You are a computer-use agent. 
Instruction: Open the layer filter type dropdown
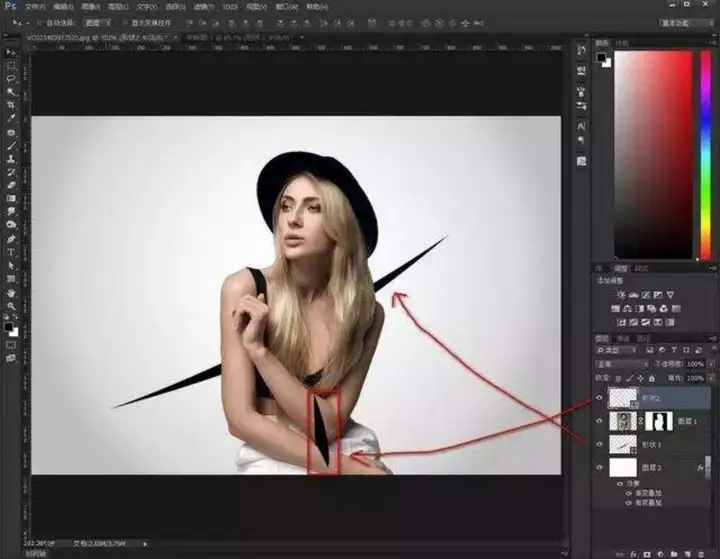point(617,350)
